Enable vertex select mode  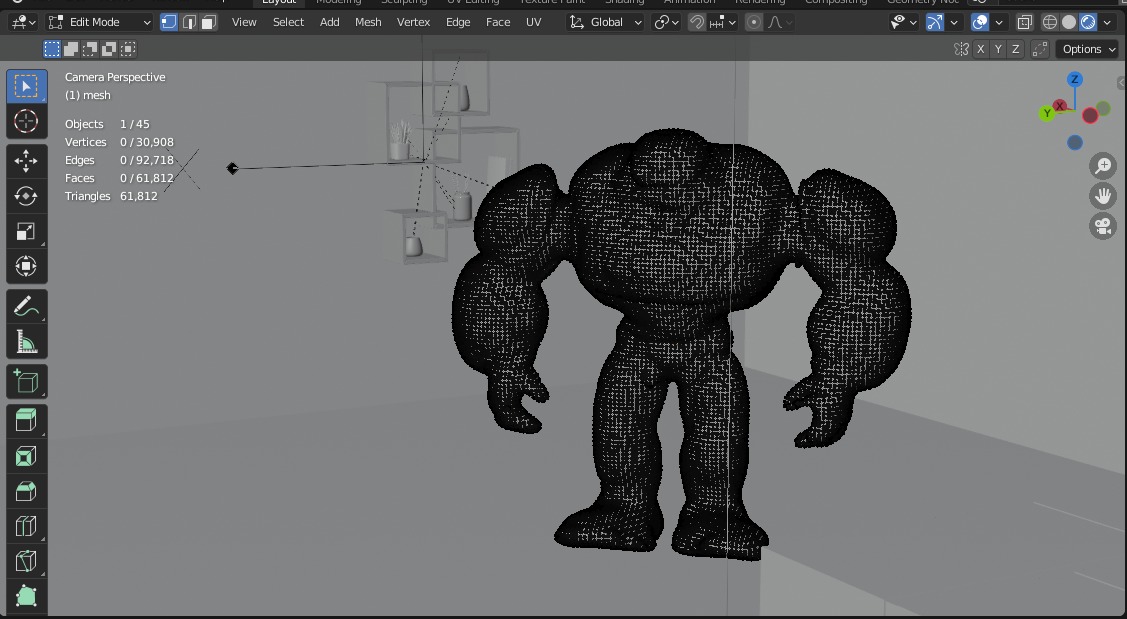[169, 22]
